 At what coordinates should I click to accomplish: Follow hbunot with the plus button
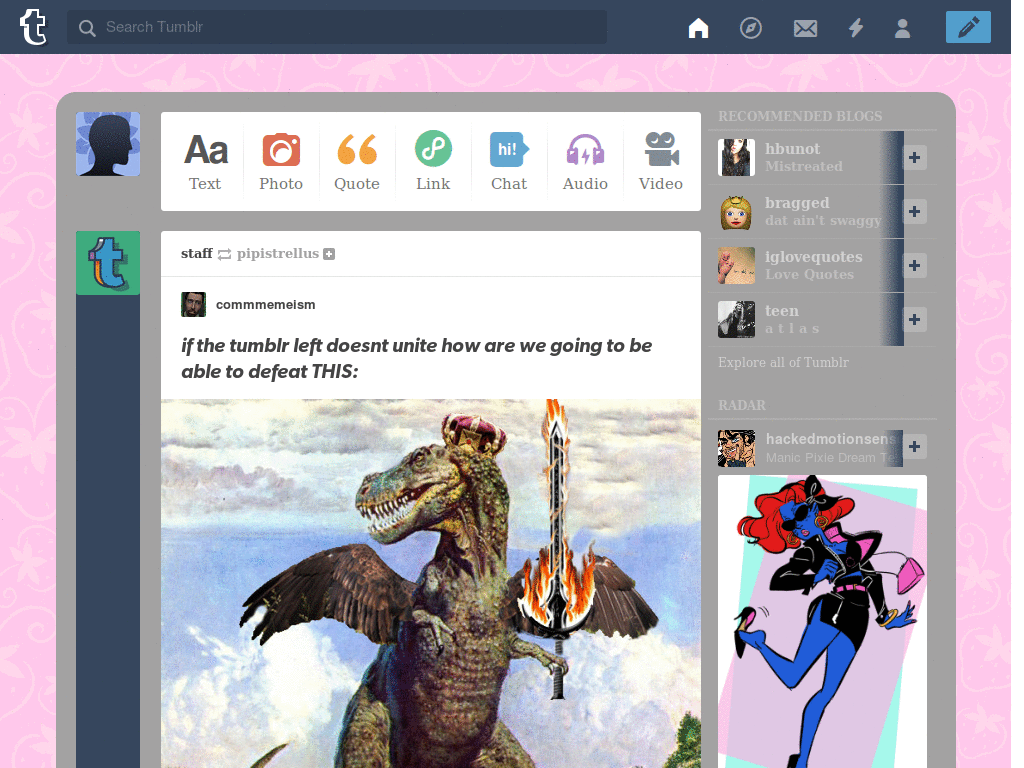[914, 157]
